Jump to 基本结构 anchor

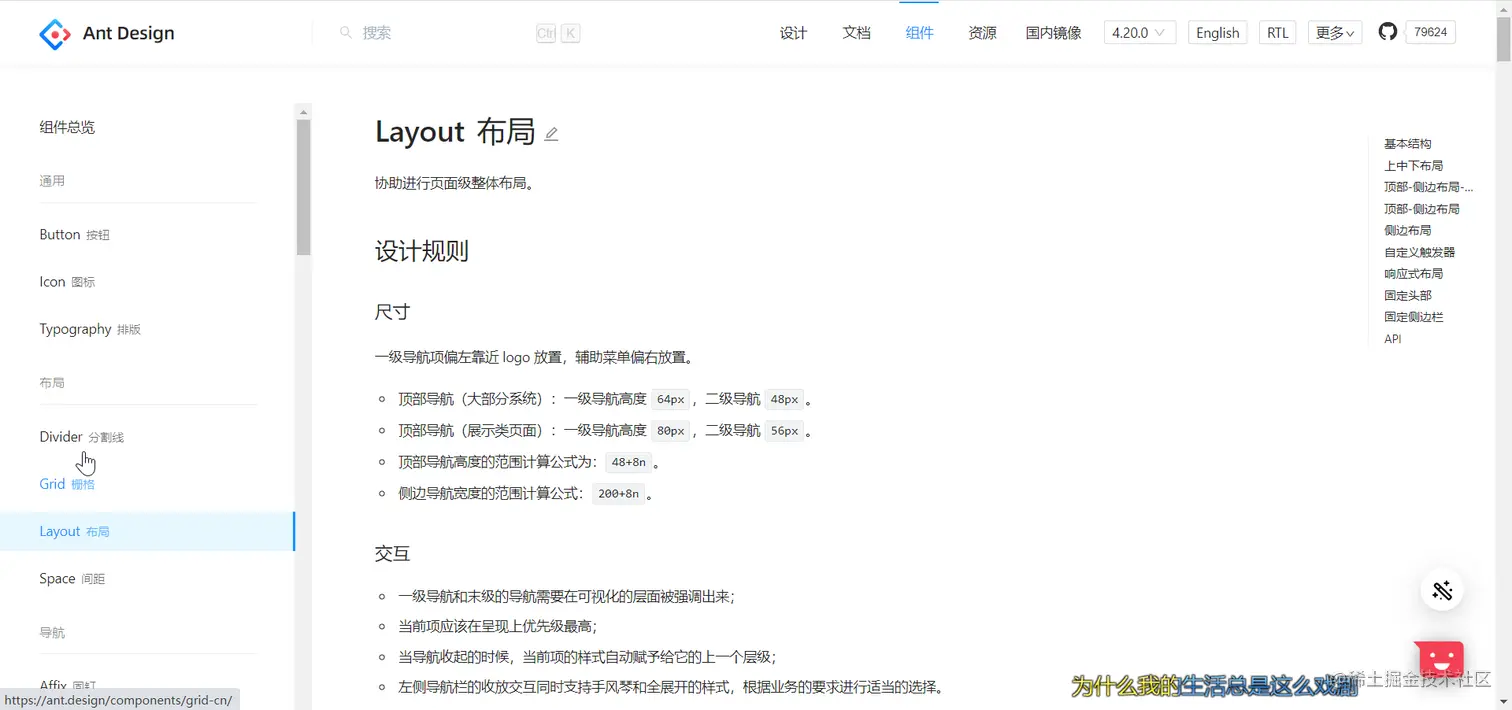click(x=1407, y=144)
